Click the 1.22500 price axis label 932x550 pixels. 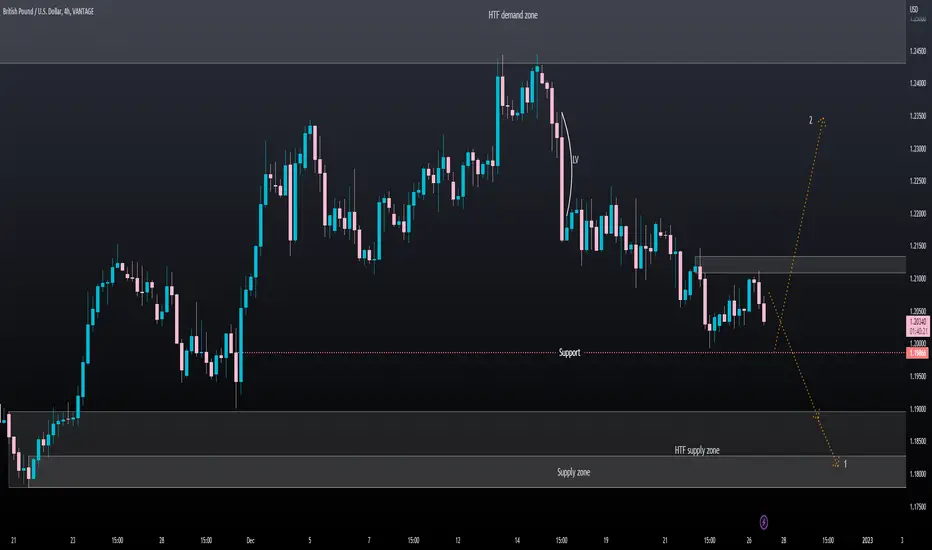pyautogui.click(x=918, y=181)
